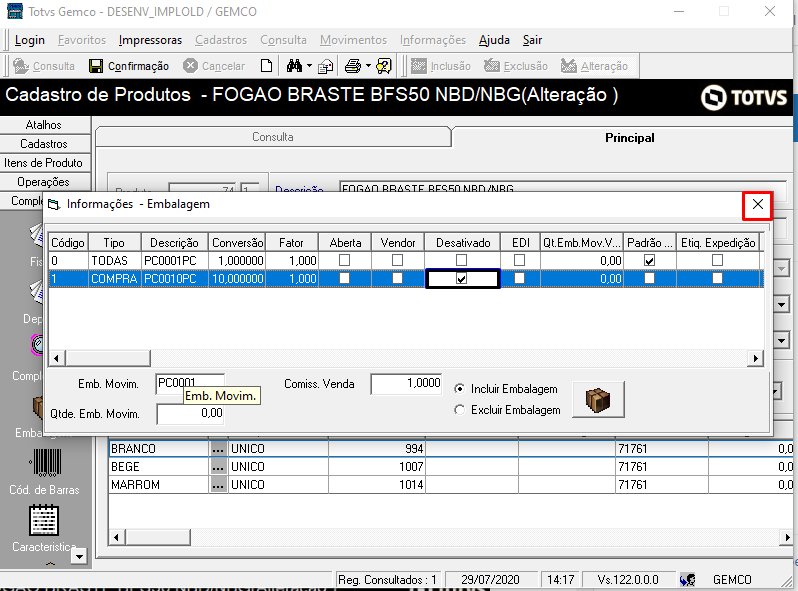Viewport: 798px width, 591px height.
Task: Toggle EDI checkbox for TODAS row
Action: (520, 260)
